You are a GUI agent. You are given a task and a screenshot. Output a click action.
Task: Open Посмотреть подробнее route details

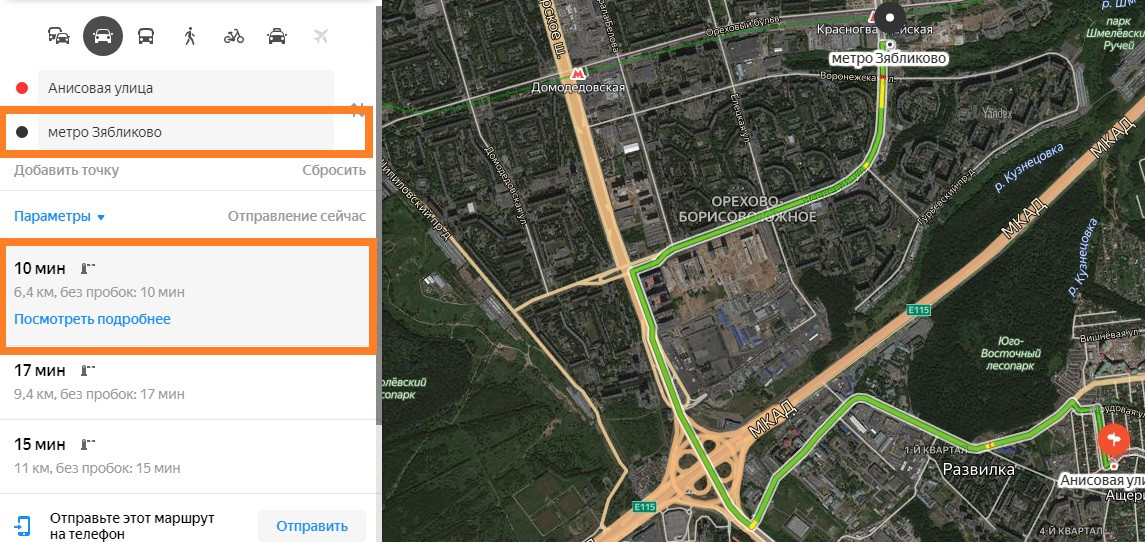[x=92, y=319]
